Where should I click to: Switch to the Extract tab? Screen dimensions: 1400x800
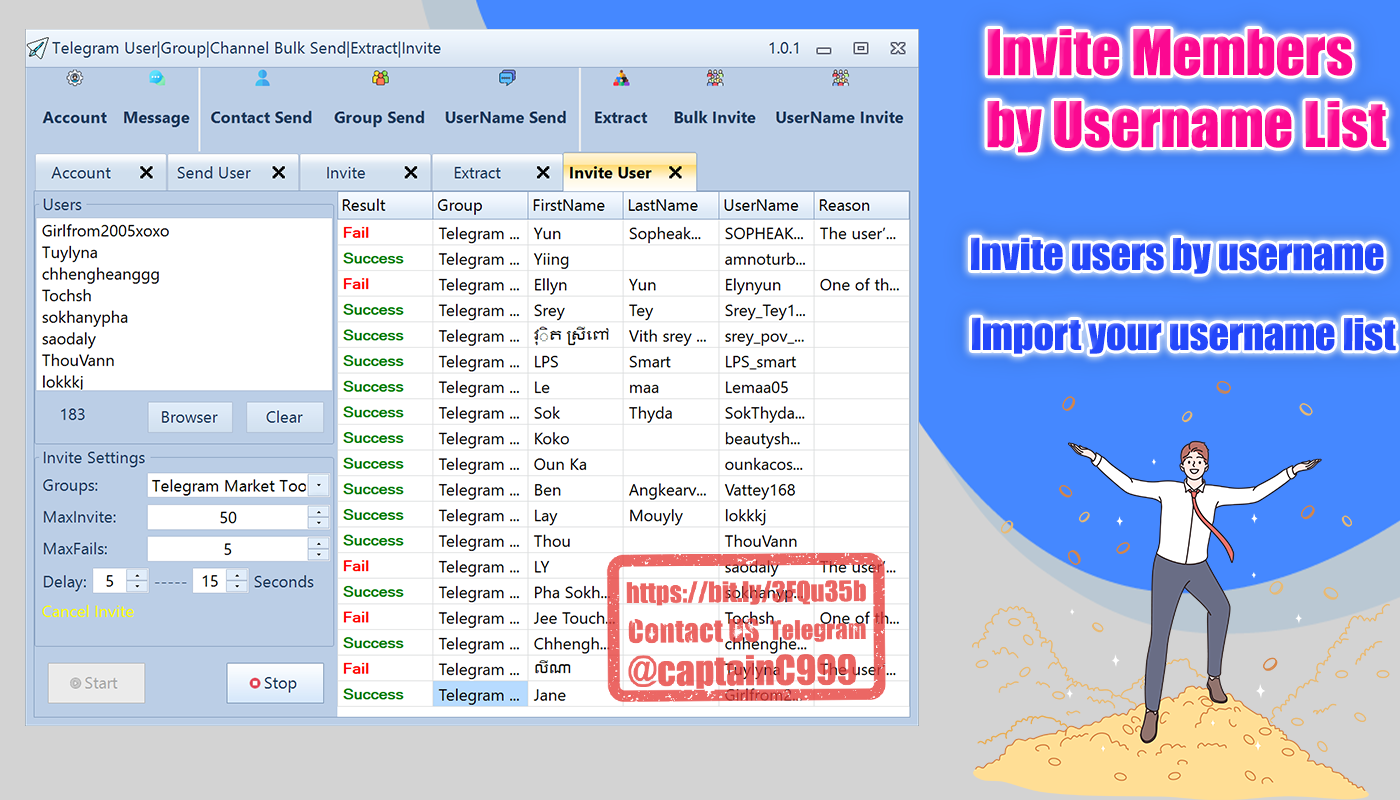(477, 173)
